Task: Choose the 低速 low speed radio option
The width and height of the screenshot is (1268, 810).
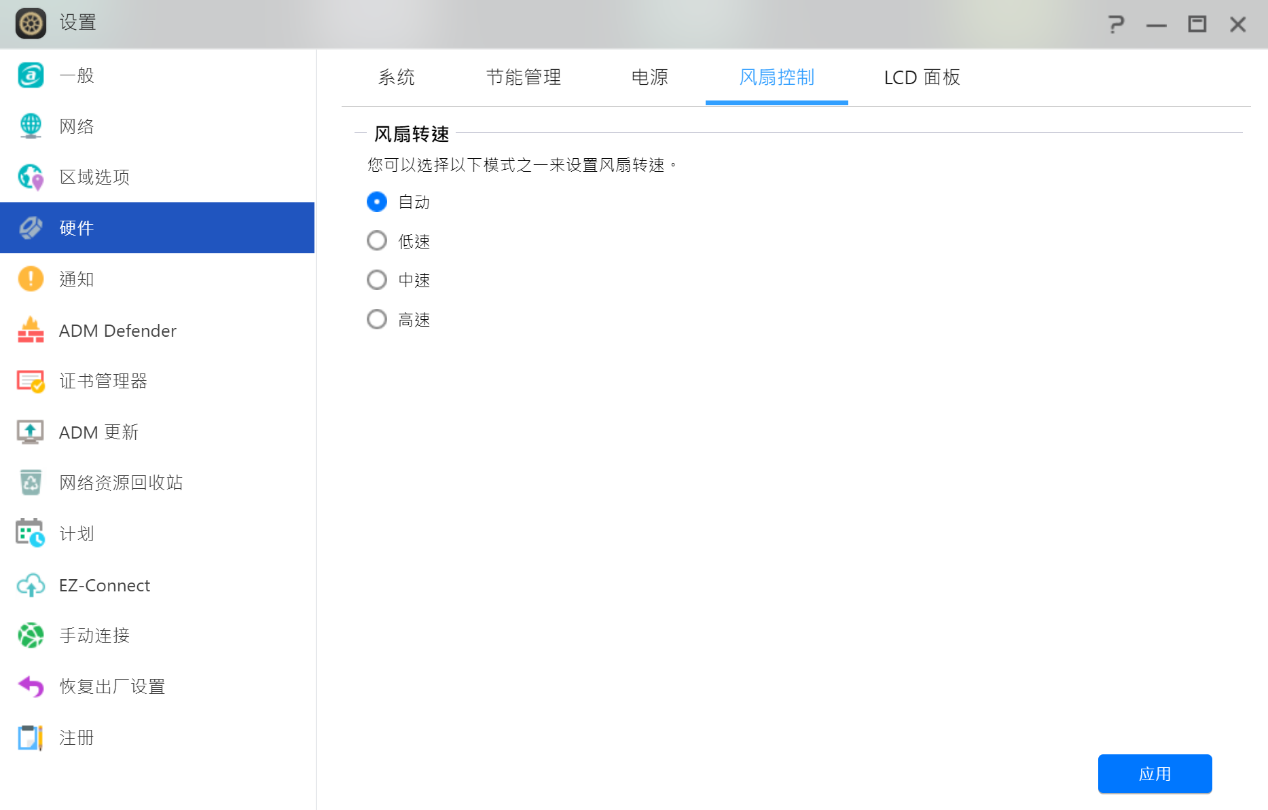Action: coord(377,241)
